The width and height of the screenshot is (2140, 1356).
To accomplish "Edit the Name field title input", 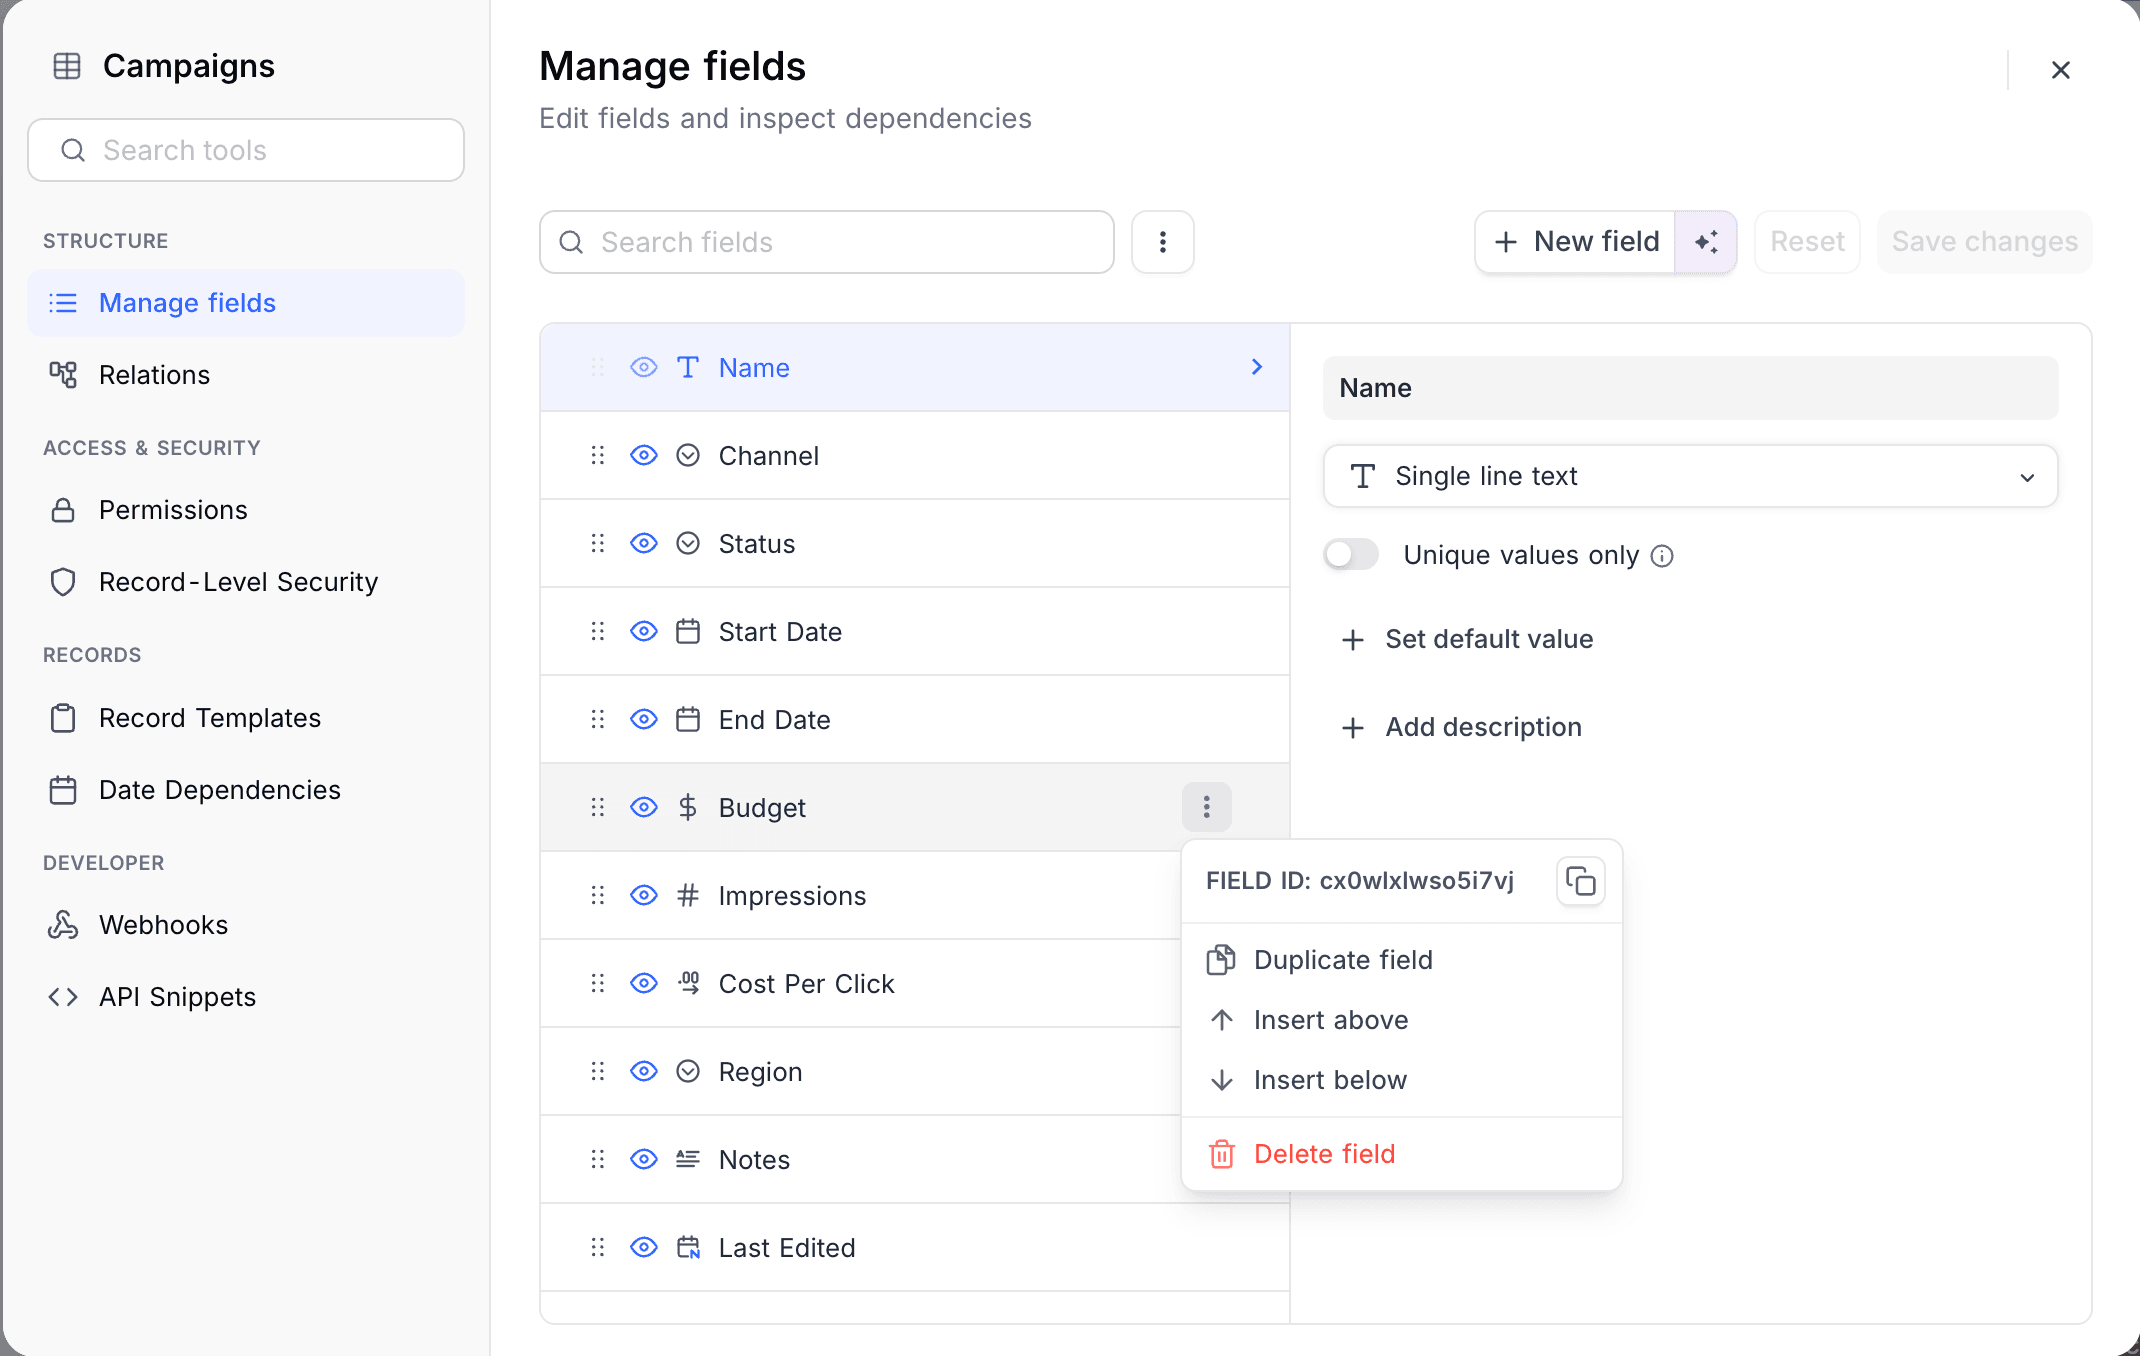I will coord(1690,388).
